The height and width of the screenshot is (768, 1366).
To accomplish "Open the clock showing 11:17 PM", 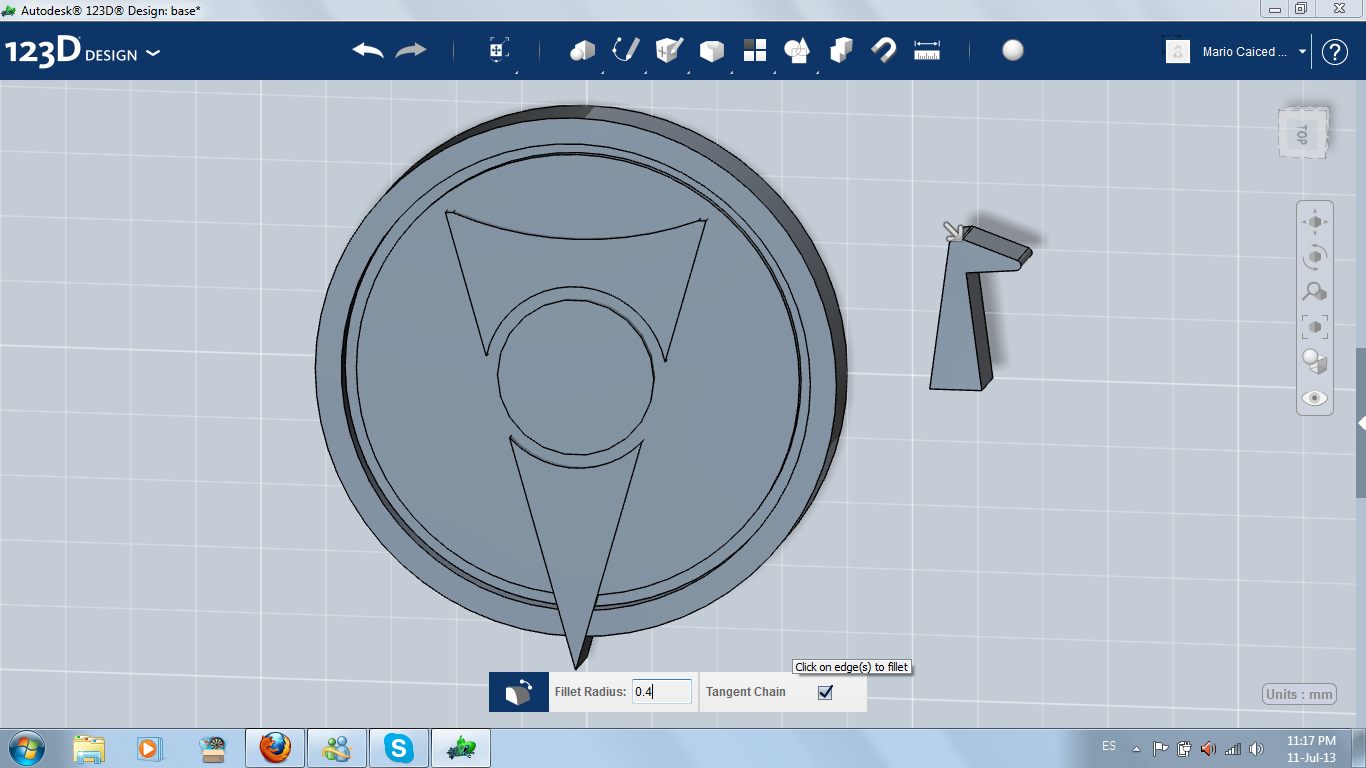I will click(1311, 748).
